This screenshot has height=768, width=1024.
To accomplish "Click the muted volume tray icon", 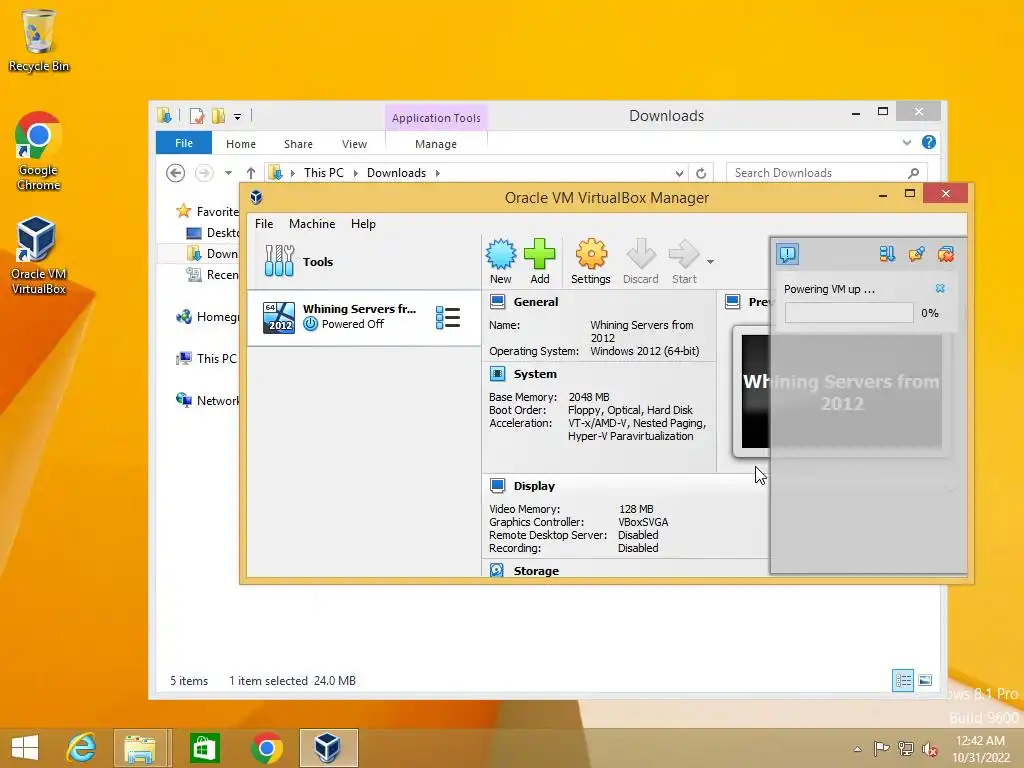I will click(930, 749).
